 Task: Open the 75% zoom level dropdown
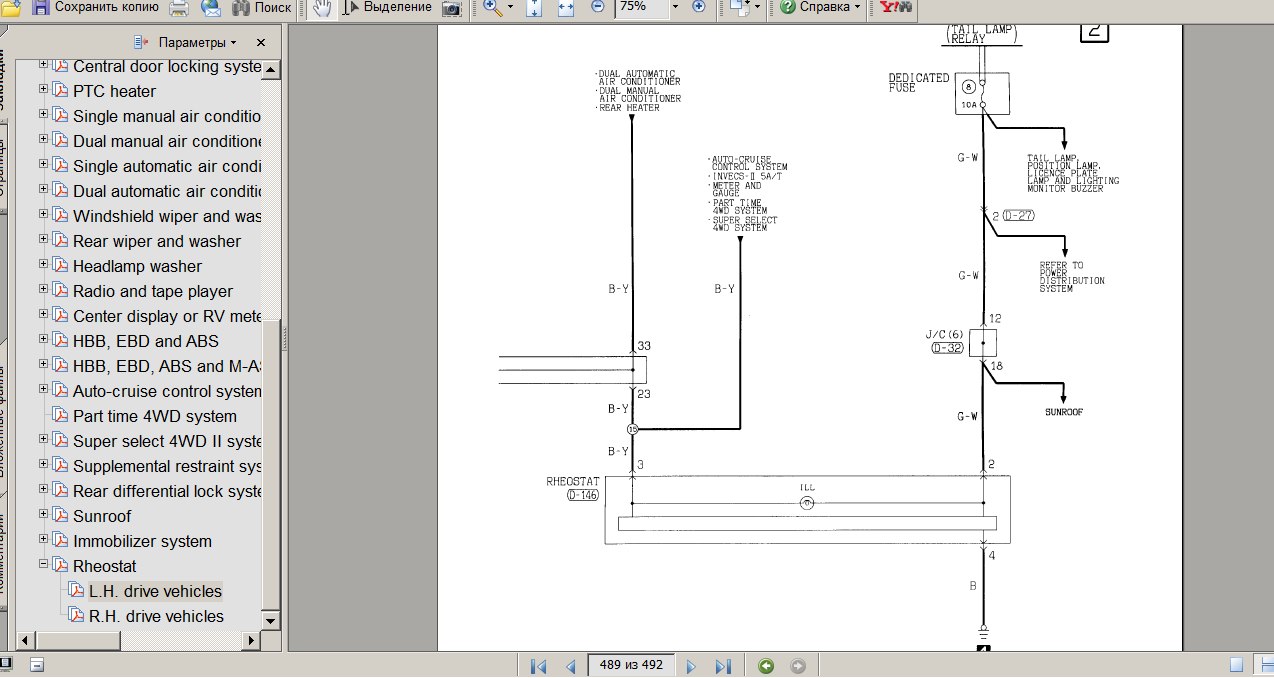pyautogui.click(x=674, y=7)
